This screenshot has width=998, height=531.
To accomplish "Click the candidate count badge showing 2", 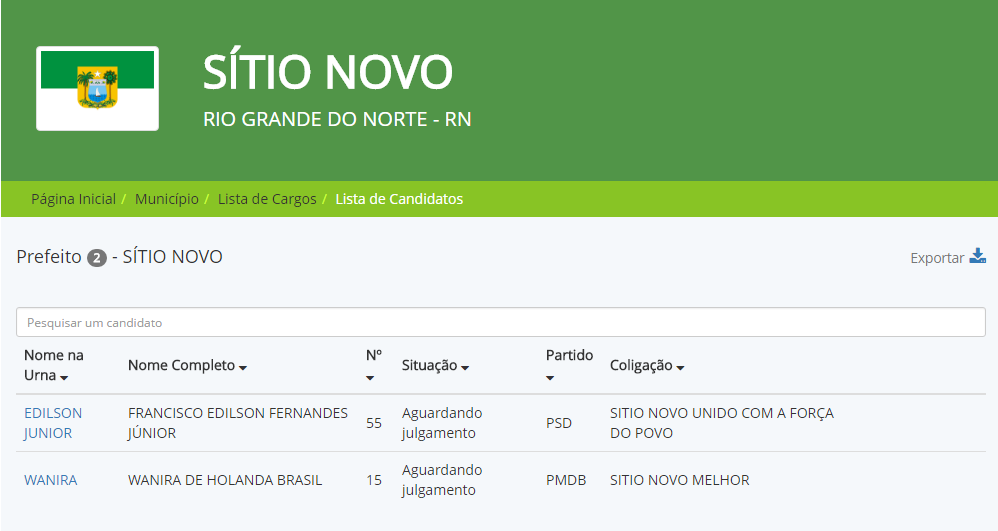I will [97, 258].
